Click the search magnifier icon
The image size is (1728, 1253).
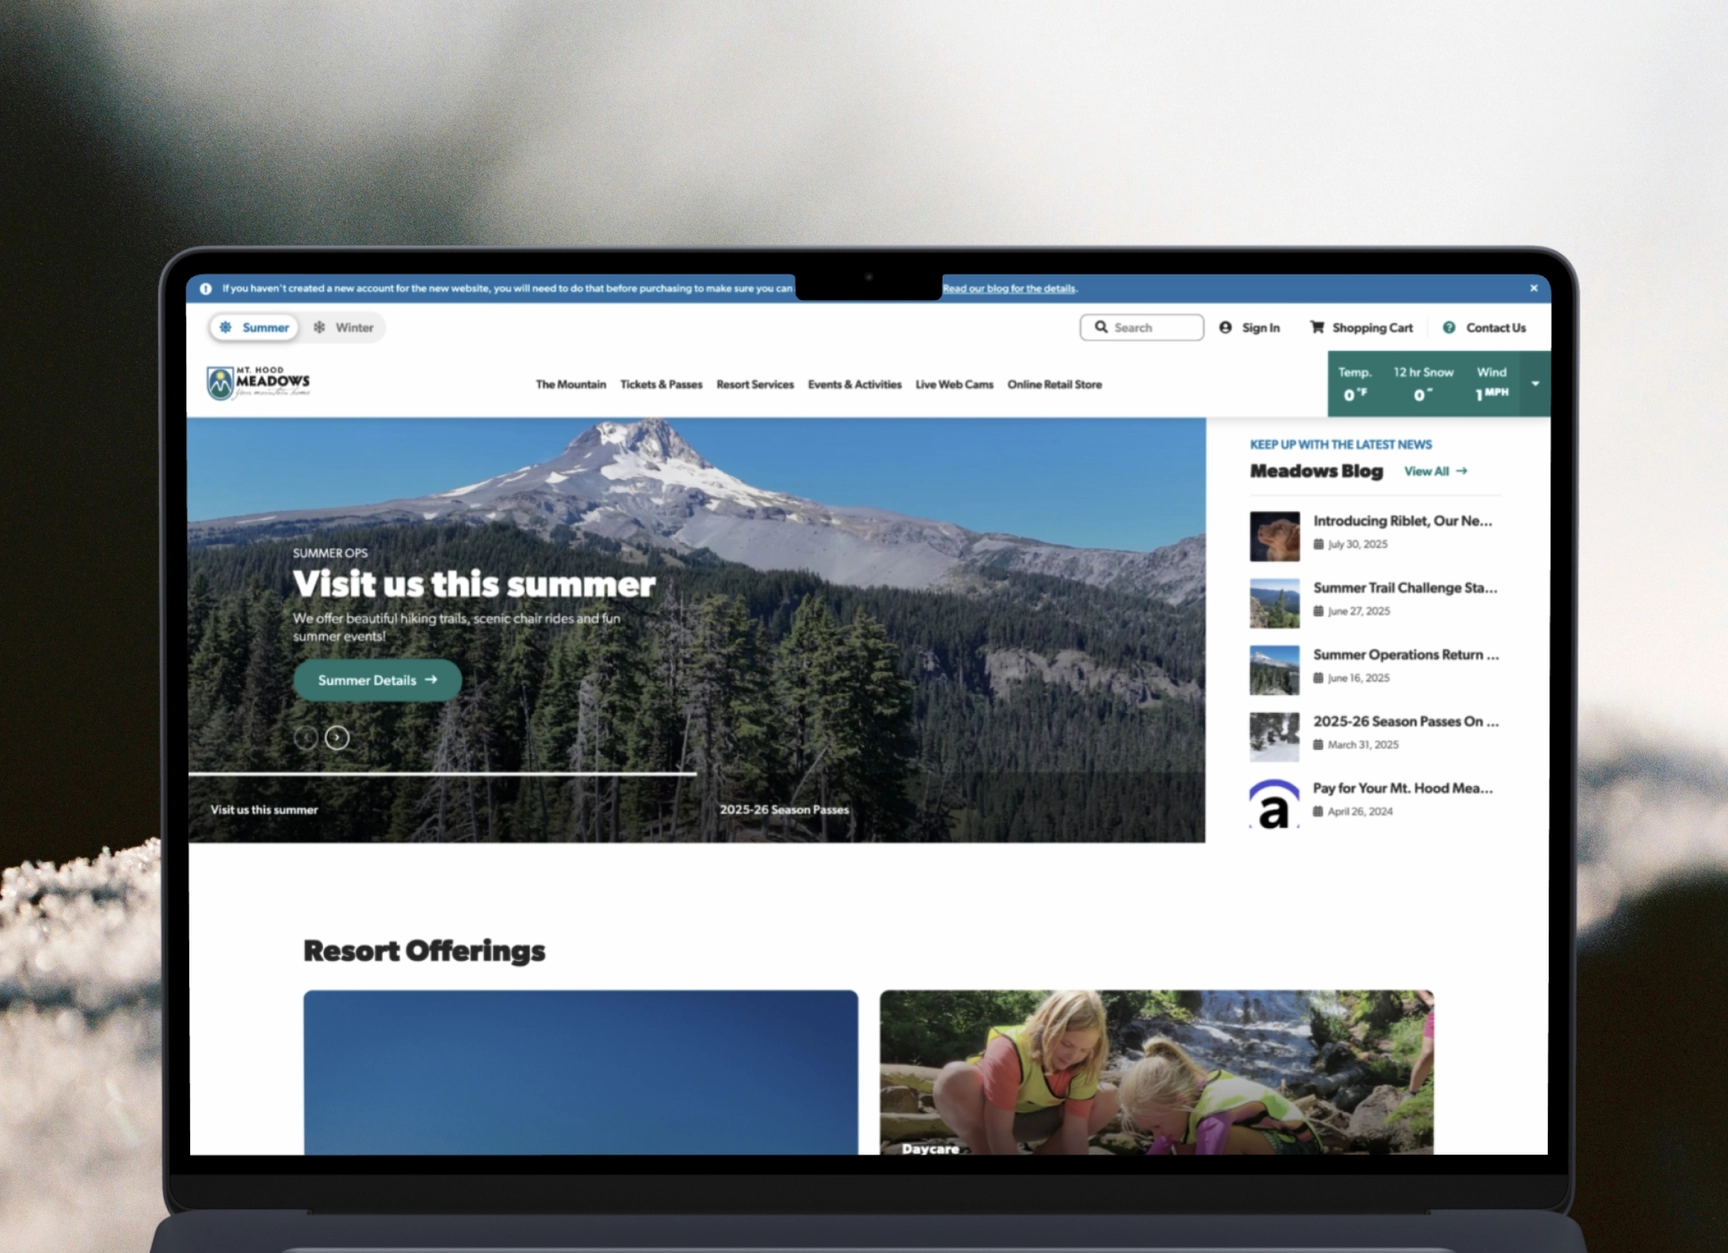(1102, 327)
